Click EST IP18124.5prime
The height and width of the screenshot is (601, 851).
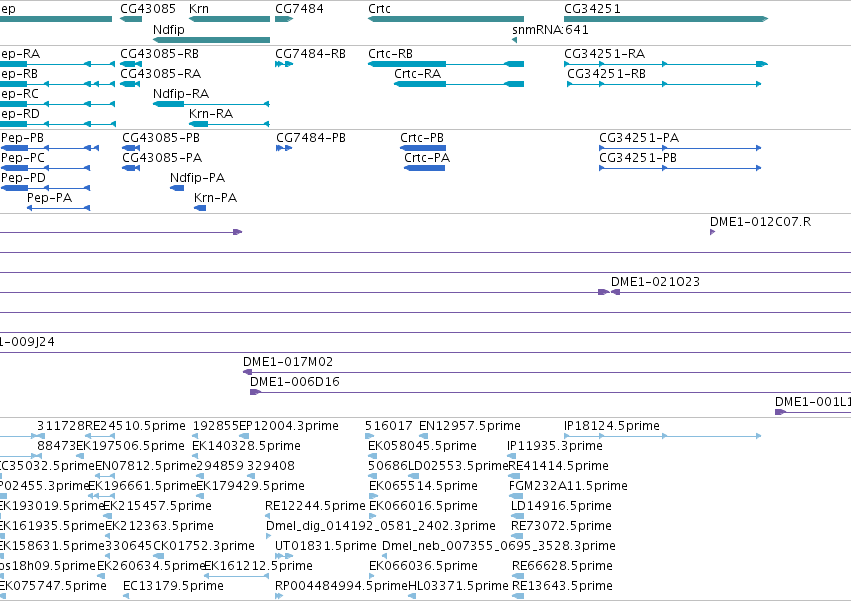click(612, 426)
